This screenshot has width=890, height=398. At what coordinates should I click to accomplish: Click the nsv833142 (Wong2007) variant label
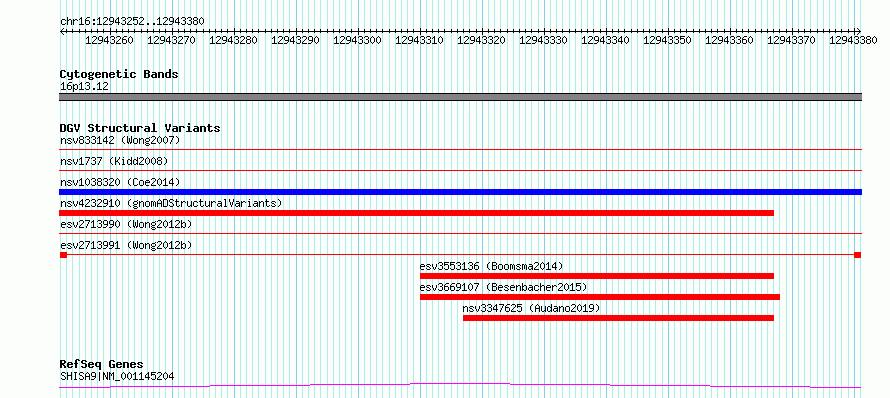pos(120,140)
